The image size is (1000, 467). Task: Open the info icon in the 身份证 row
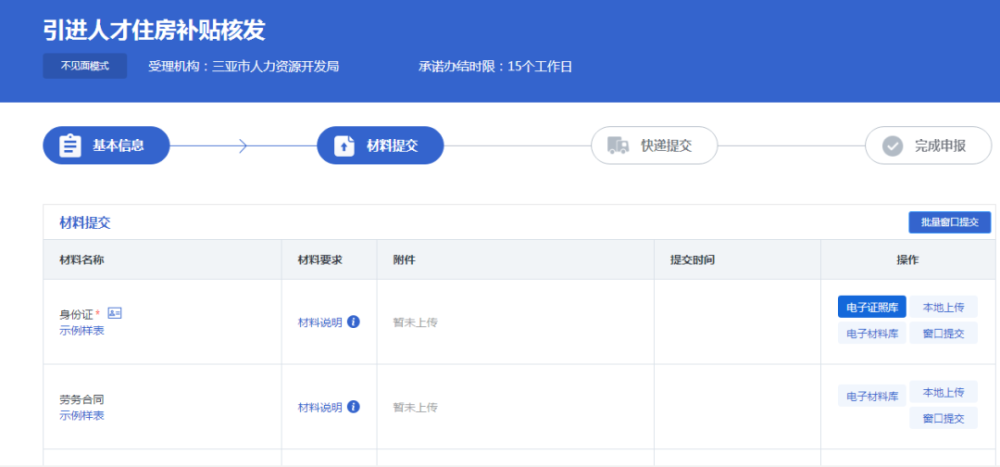pos(353,322)
